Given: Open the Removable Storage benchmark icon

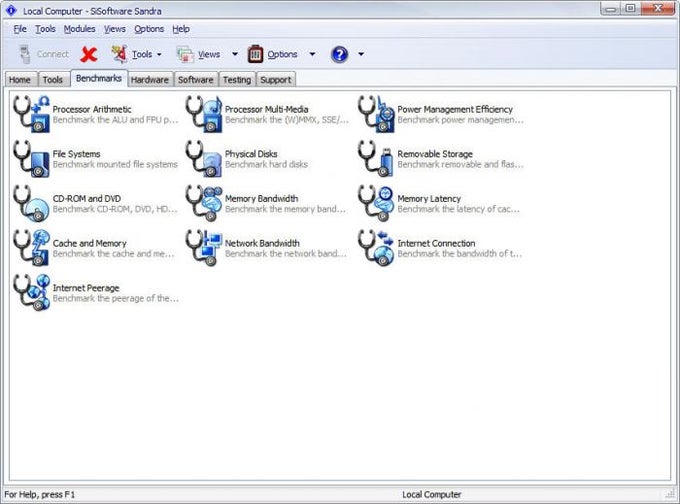Looking at the screenshot, I should pyautogui.click(x=376, y=159).
